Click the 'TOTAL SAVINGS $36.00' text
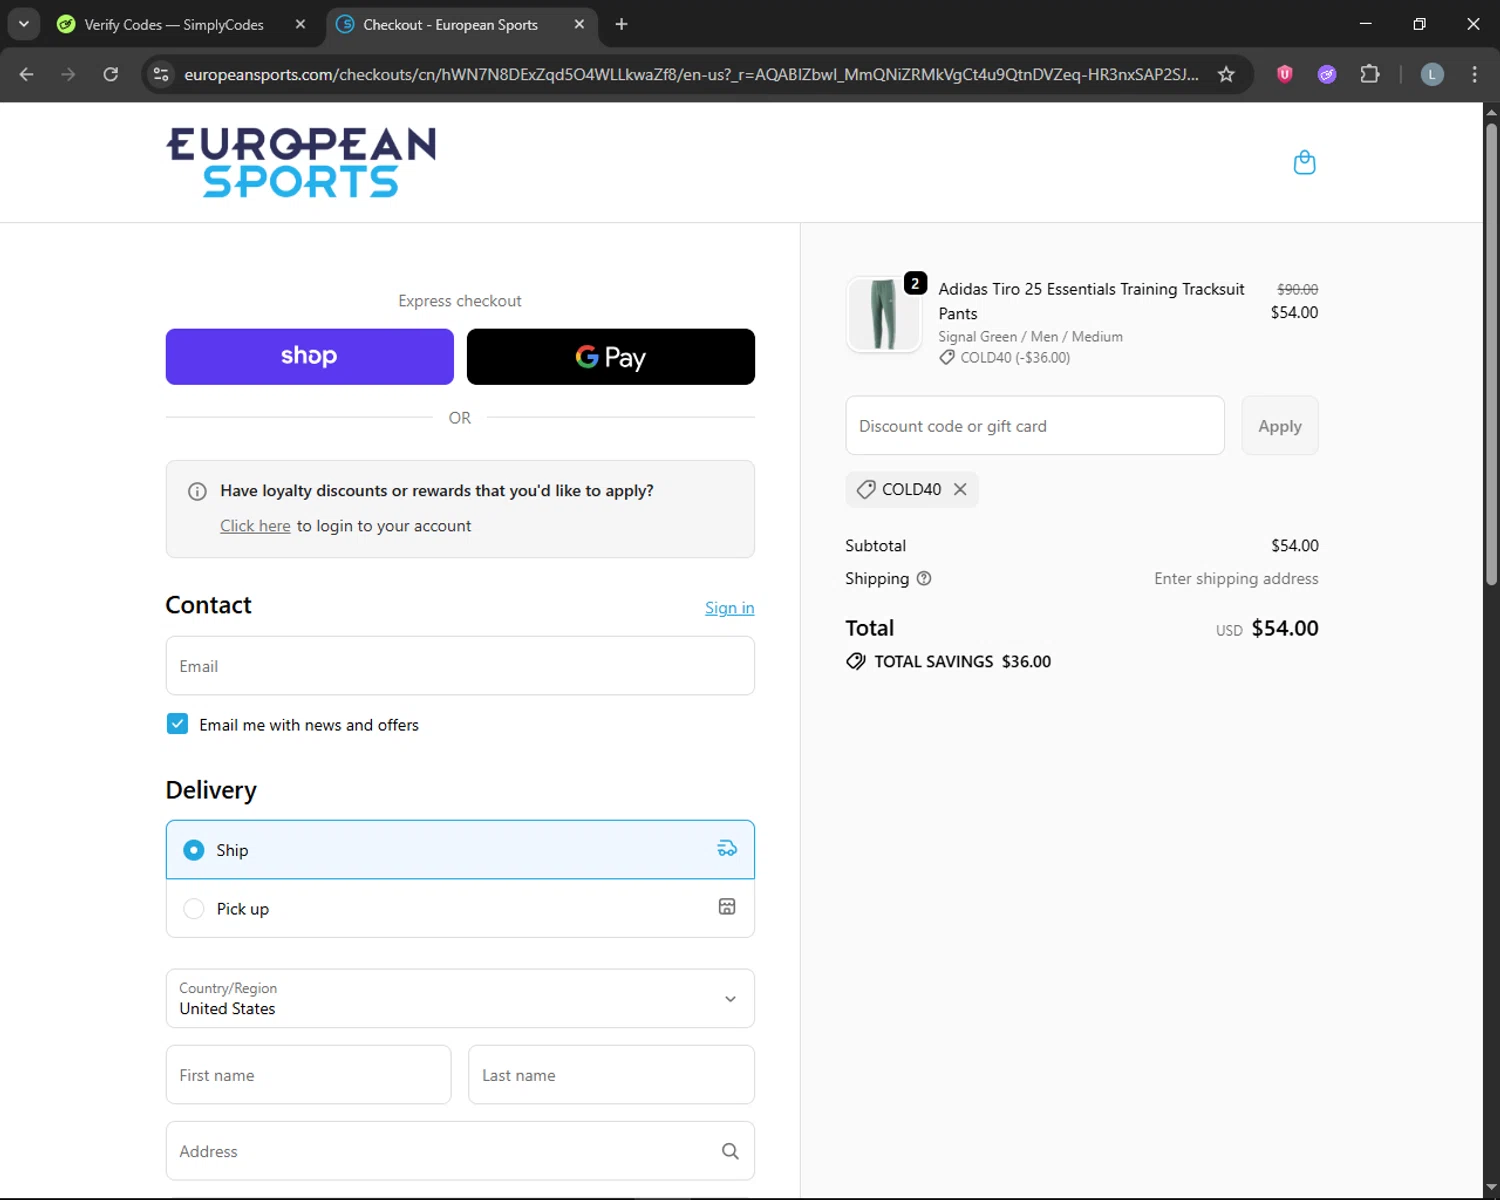Screen dimensions: 1500x1200 click(x=962, y=661)
